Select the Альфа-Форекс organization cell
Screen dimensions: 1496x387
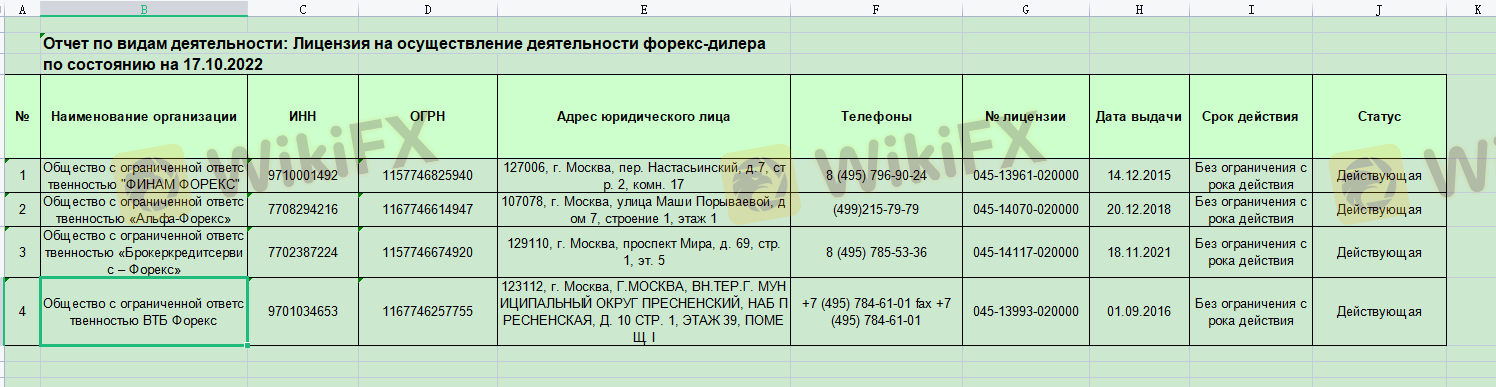coord(144,209)
